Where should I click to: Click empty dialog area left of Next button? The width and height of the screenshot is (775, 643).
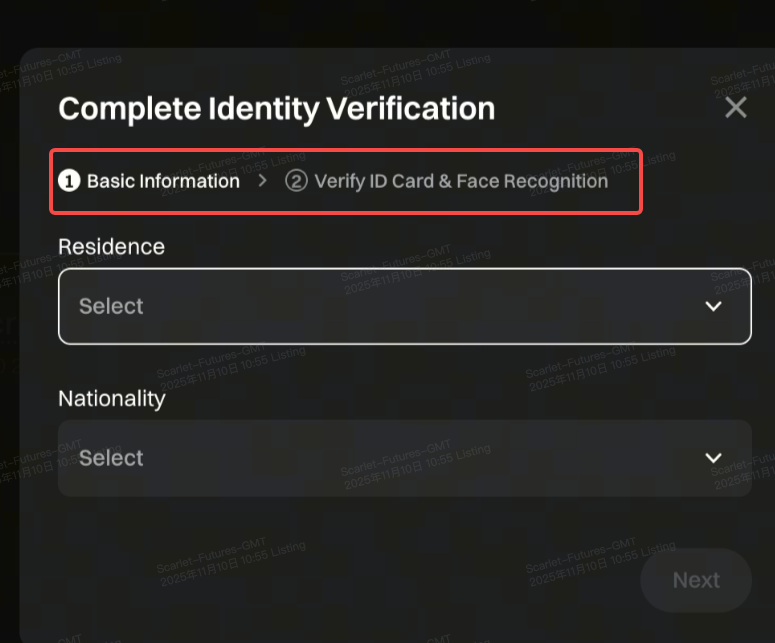350,580
